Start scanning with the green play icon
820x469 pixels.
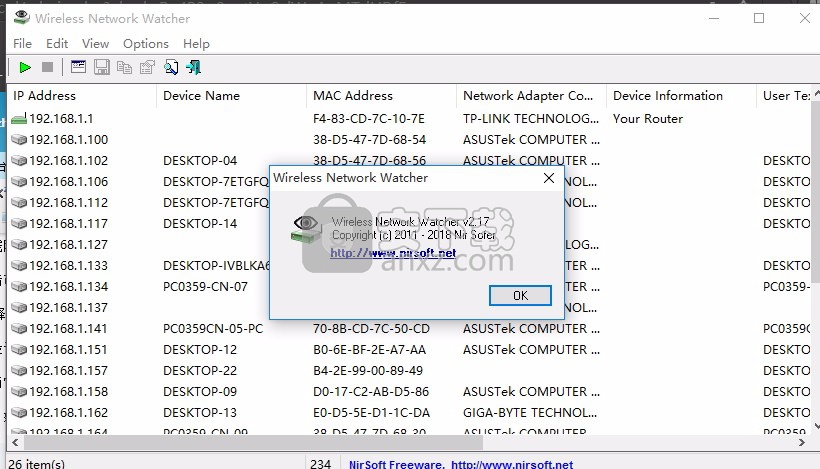25,67
